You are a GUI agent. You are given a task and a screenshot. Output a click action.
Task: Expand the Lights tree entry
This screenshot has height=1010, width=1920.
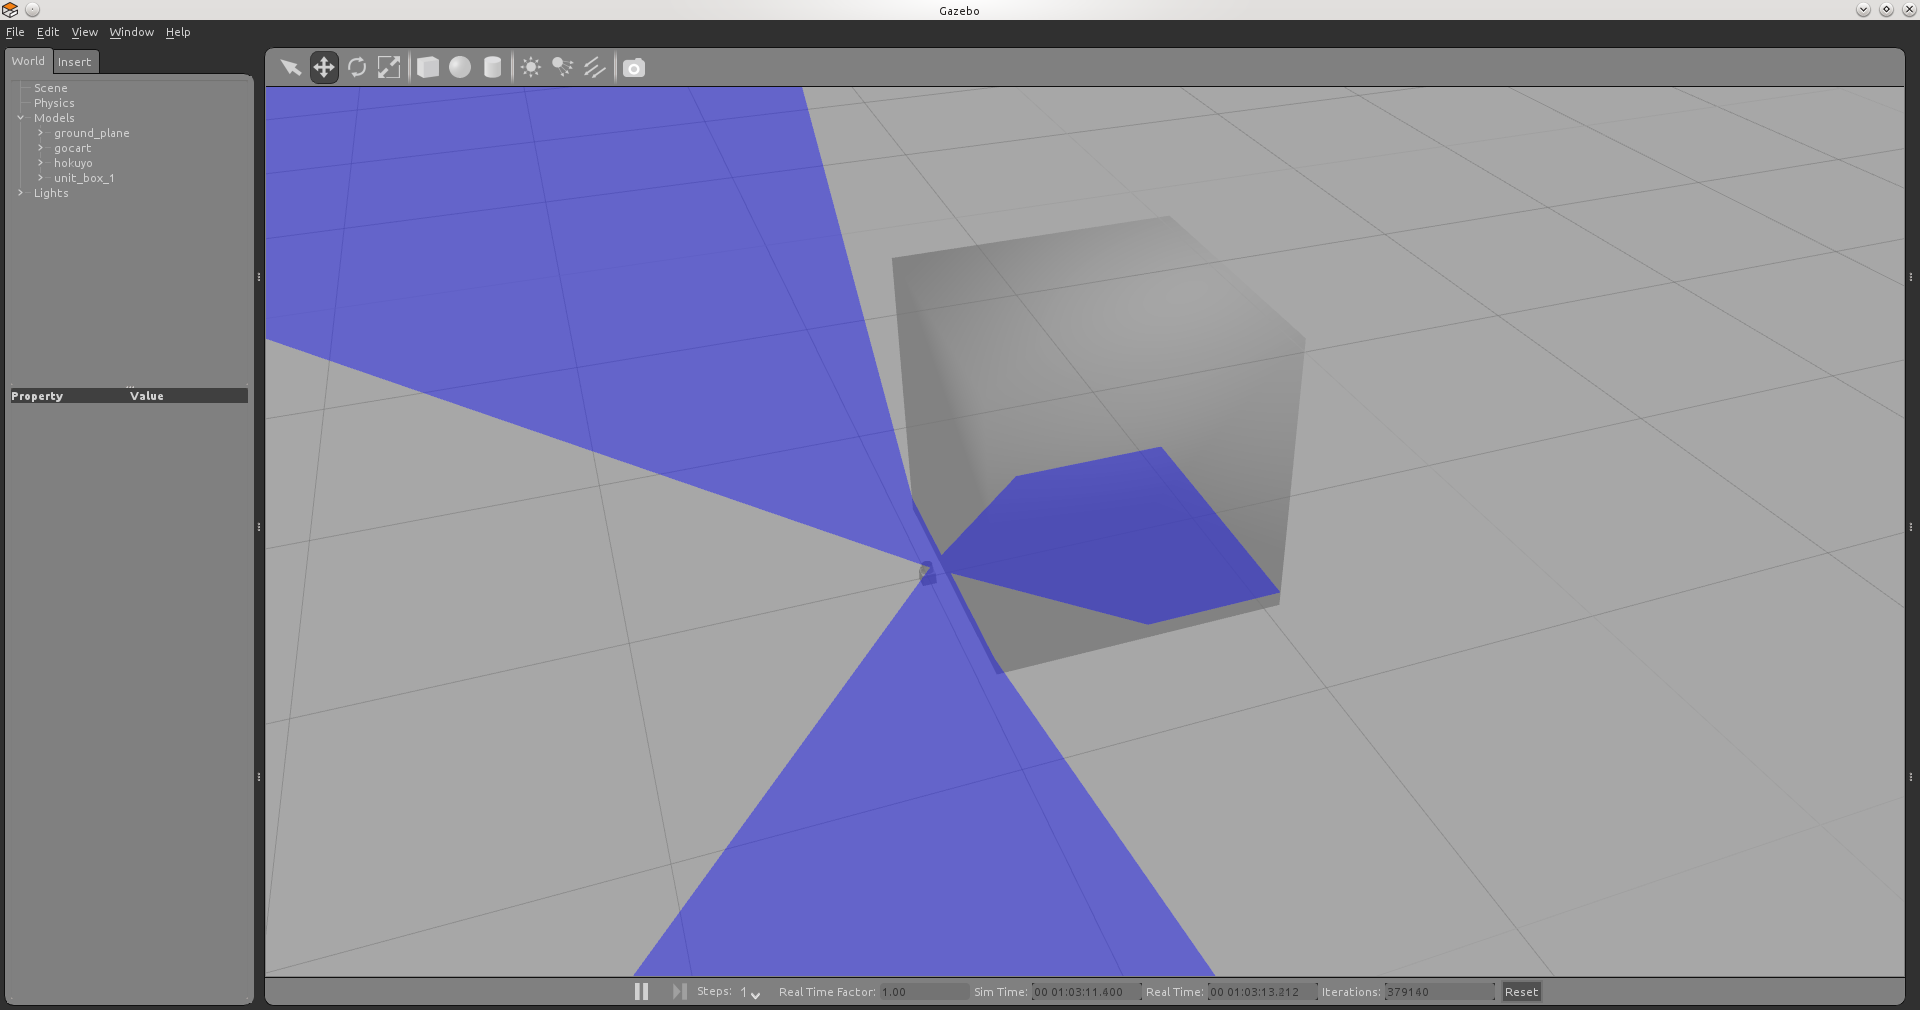[20, 193]
